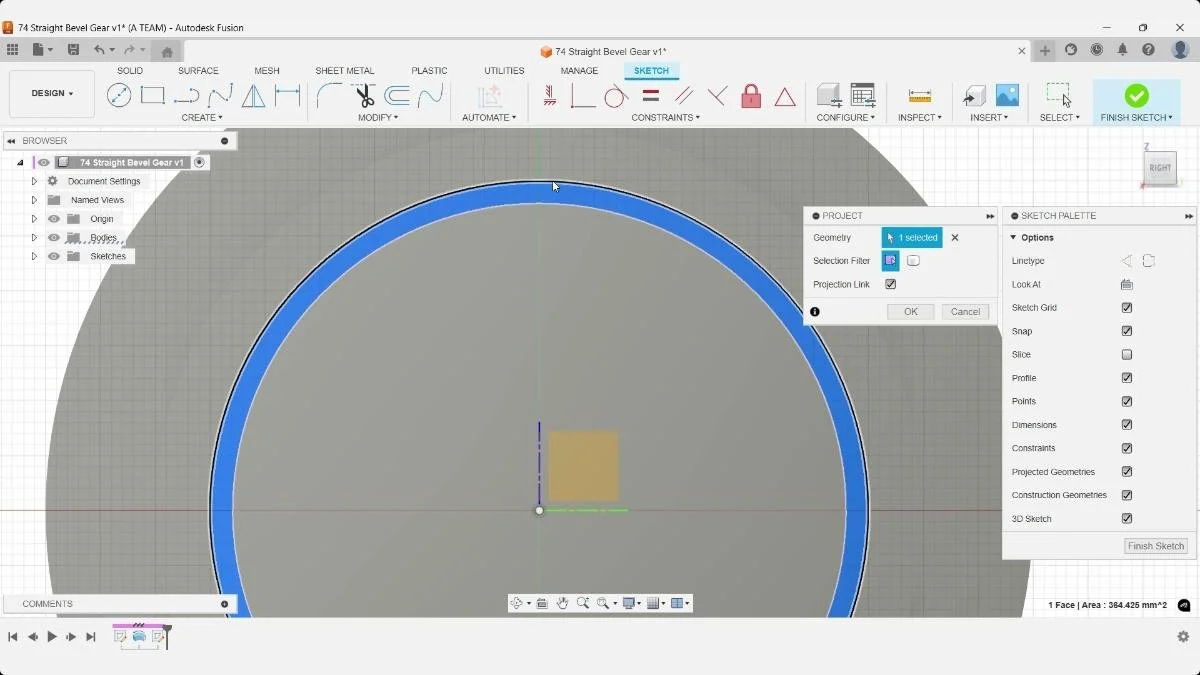Click the Finish Sketch button in palette
The width and height of the screenshot is (1200, 675).
click(1156, 546)
